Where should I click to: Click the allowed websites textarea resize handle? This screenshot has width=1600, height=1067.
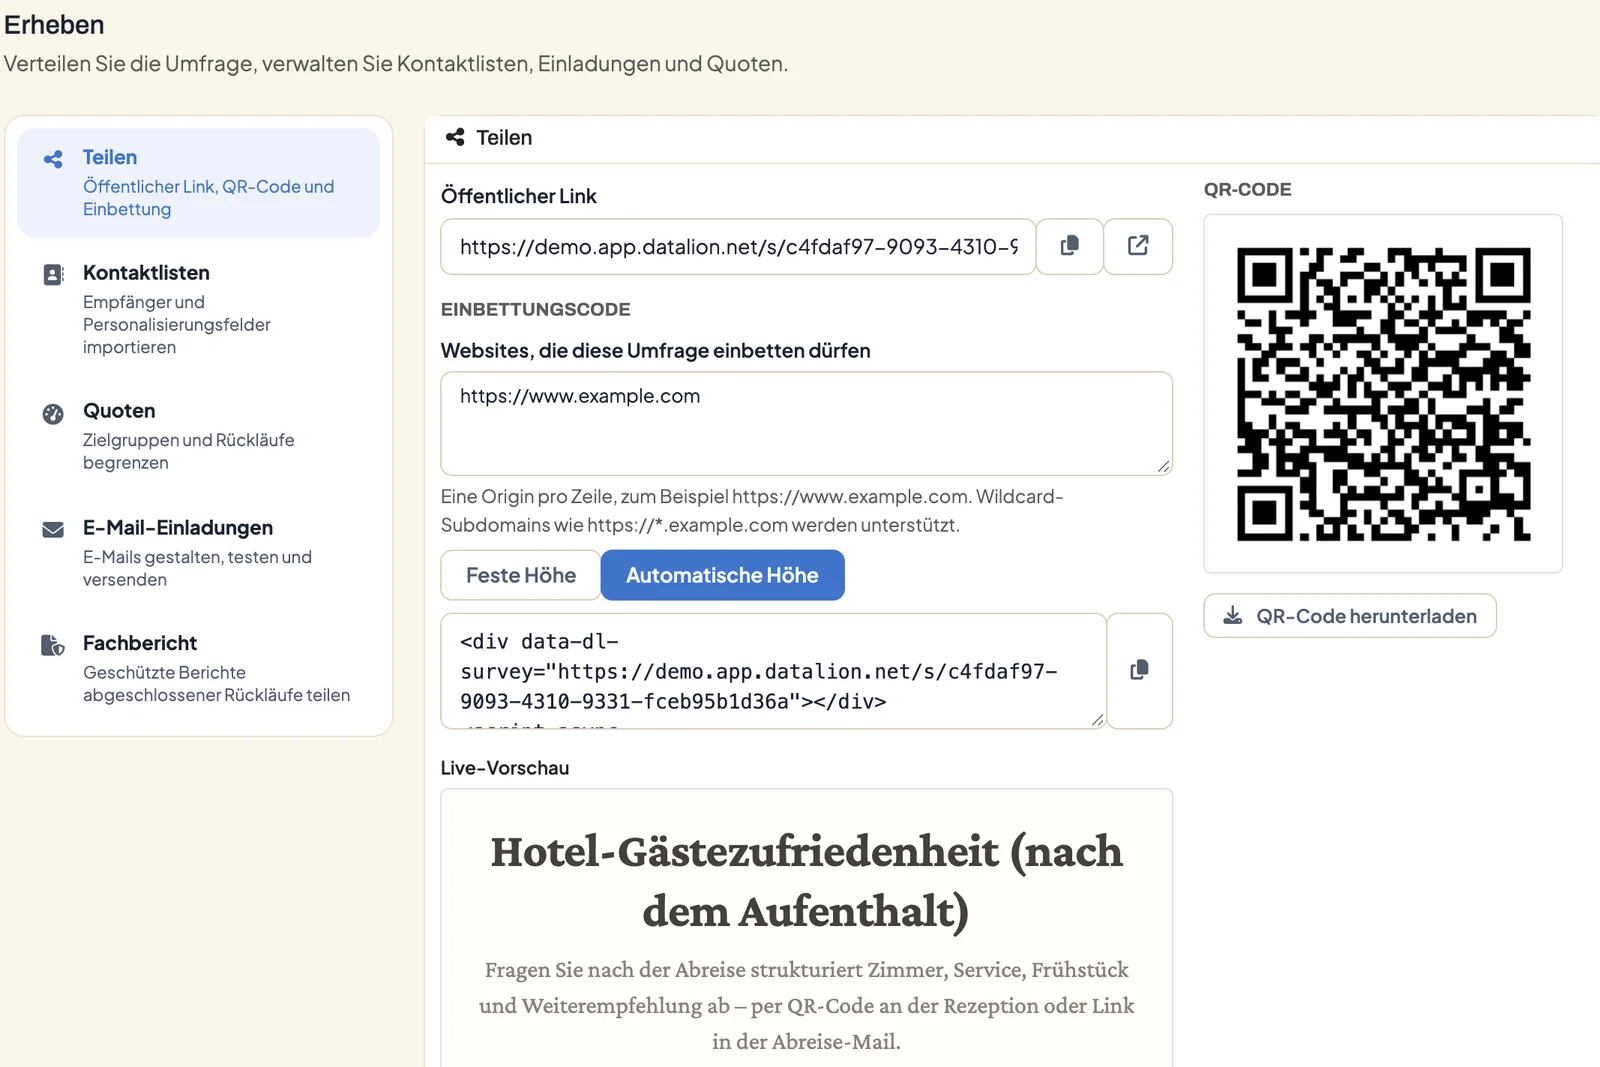coord(1163,466)
